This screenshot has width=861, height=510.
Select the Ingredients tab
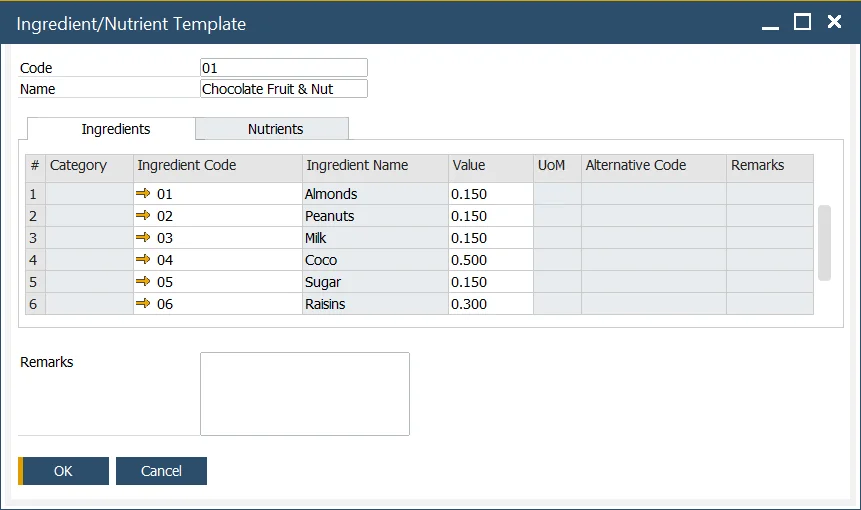pos(116,129)
